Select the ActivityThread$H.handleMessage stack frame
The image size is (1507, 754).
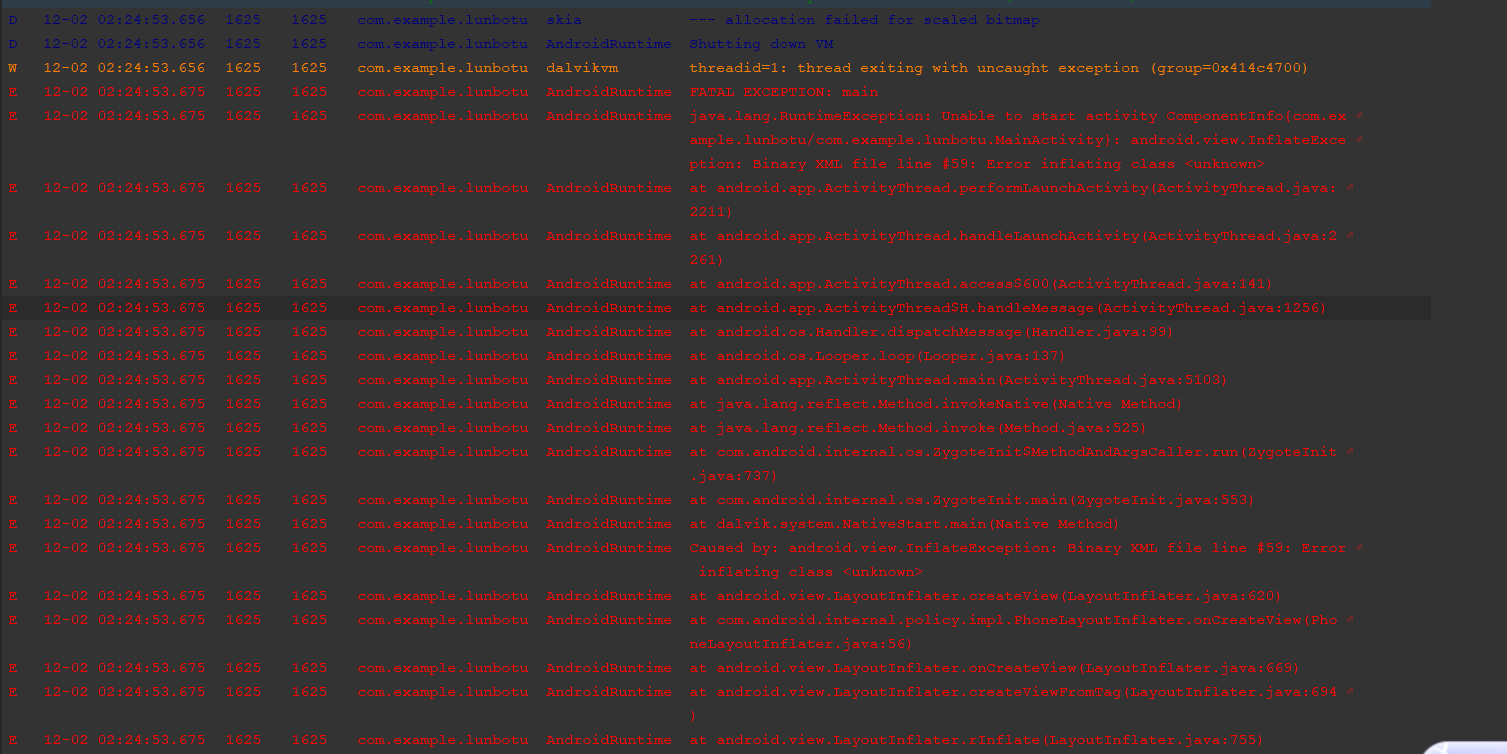pos(1008,308)
